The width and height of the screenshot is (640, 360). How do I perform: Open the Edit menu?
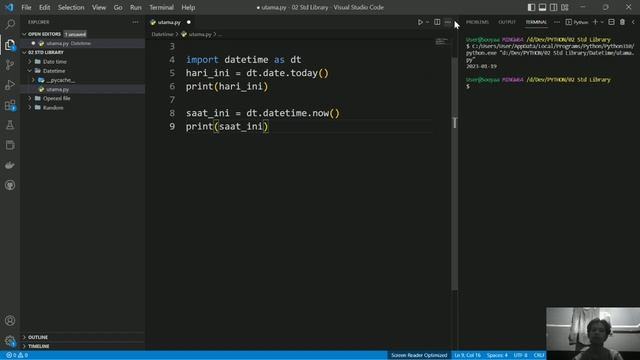[x=44, y=7]
